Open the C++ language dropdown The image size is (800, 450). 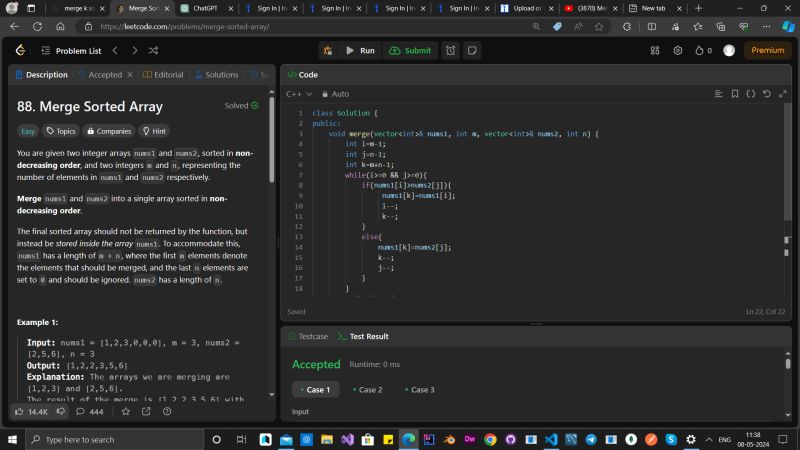(299, 94)
